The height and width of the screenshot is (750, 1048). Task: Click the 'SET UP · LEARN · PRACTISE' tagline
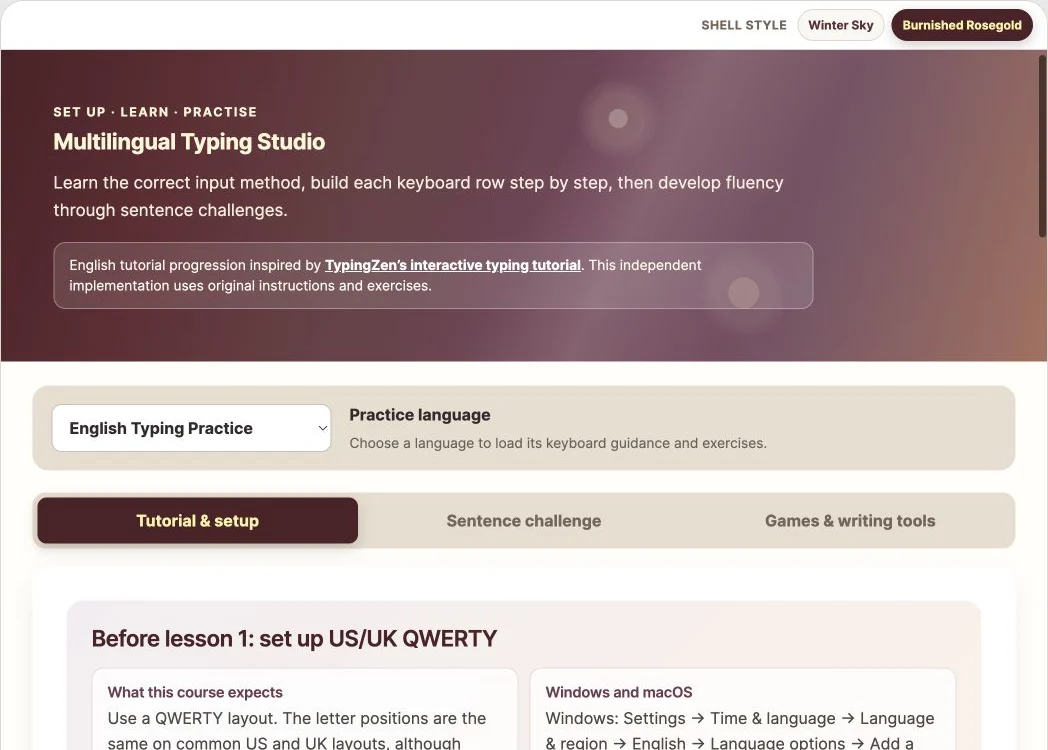[155, 112]
